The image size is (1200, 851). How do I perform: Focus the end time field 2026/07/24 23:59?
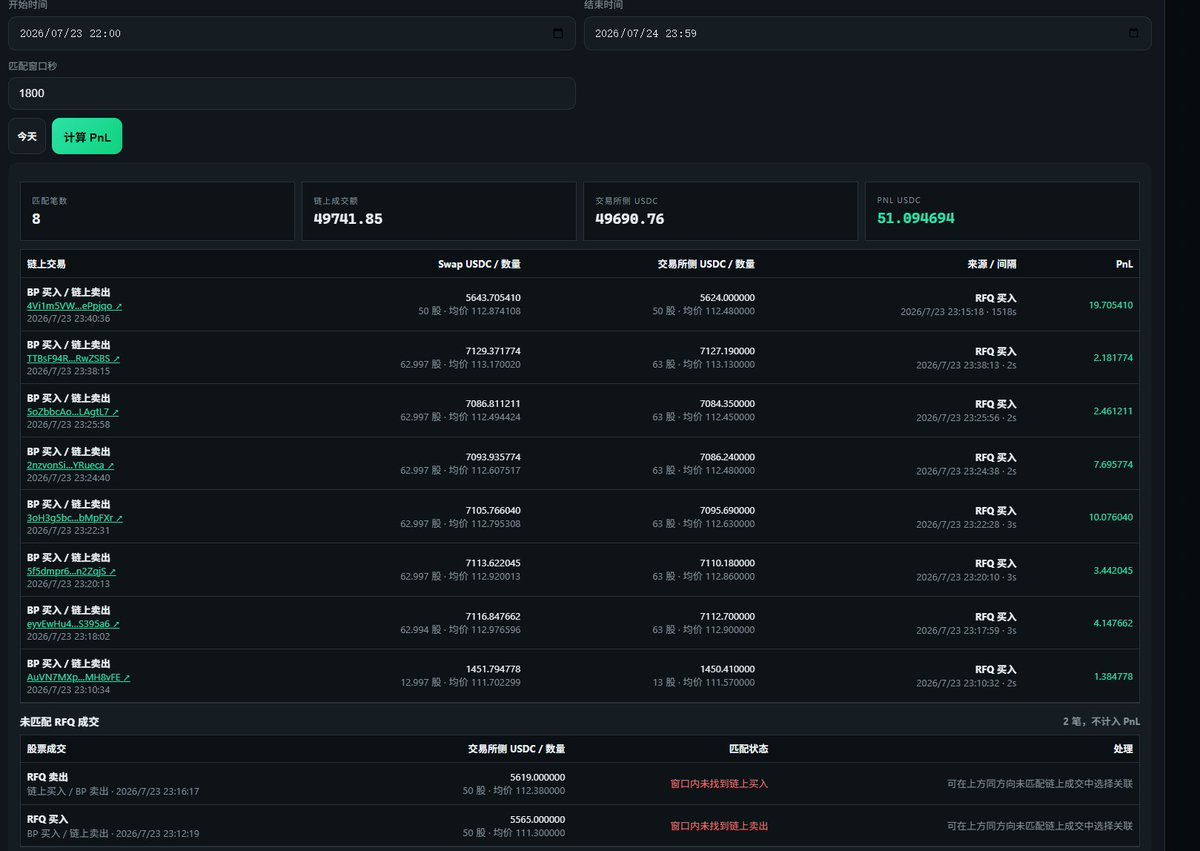(x=867, y=33)
